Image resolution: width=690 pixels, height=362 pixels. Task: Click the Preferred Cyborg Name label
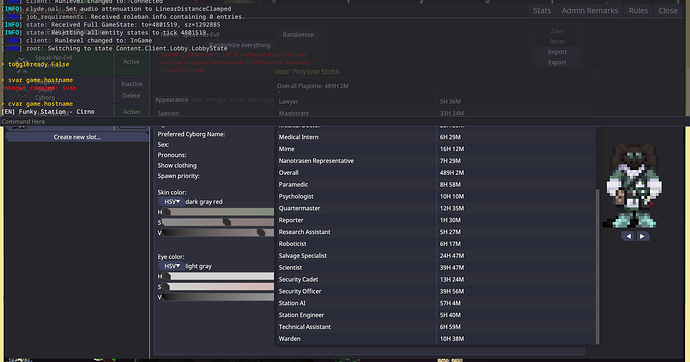pos(191,134)
